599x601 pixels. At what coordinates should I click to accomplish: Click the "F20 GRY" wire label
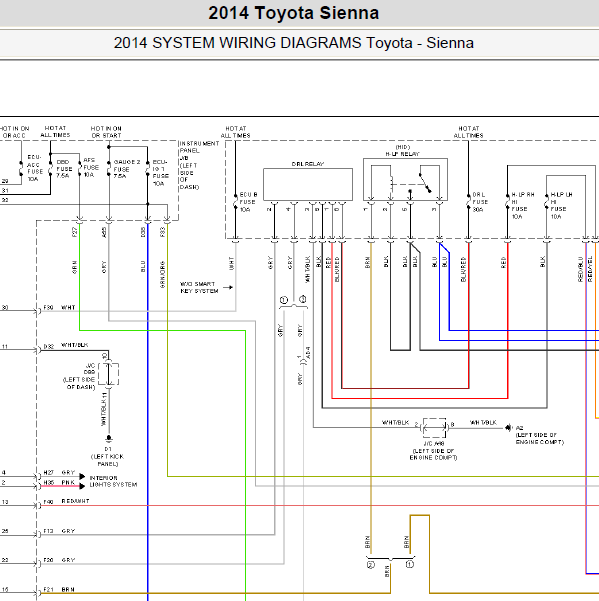59,560
